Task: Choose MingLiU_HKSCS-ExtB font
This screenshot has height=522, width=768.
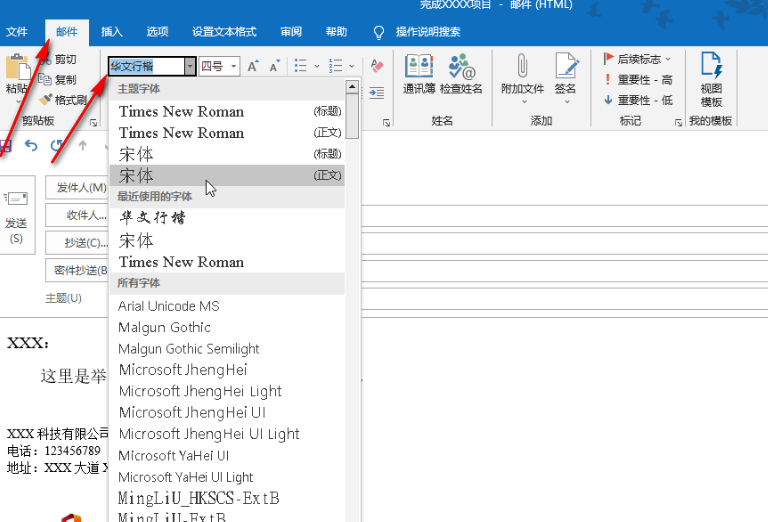Action: pyautogui.click(x=227, y=498)
